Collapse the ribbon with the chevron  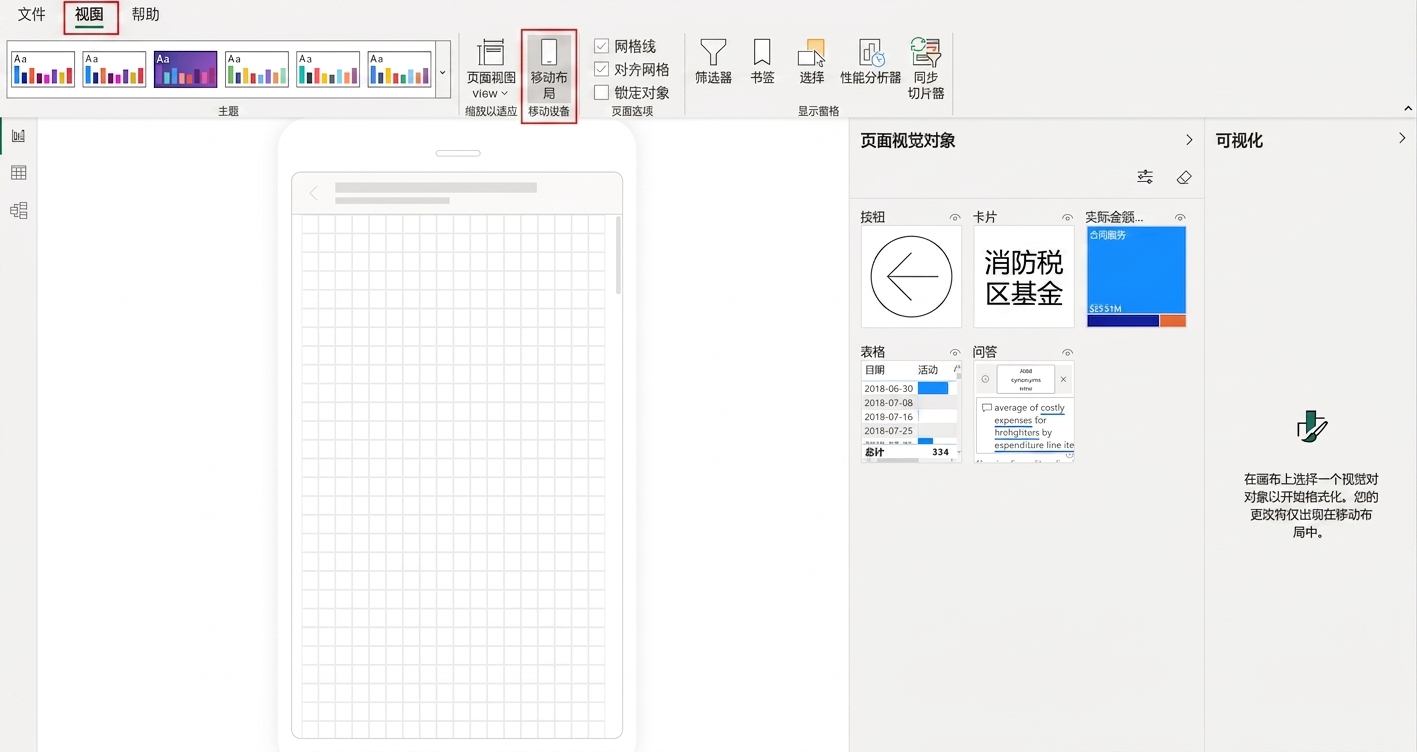(1408, 109)
